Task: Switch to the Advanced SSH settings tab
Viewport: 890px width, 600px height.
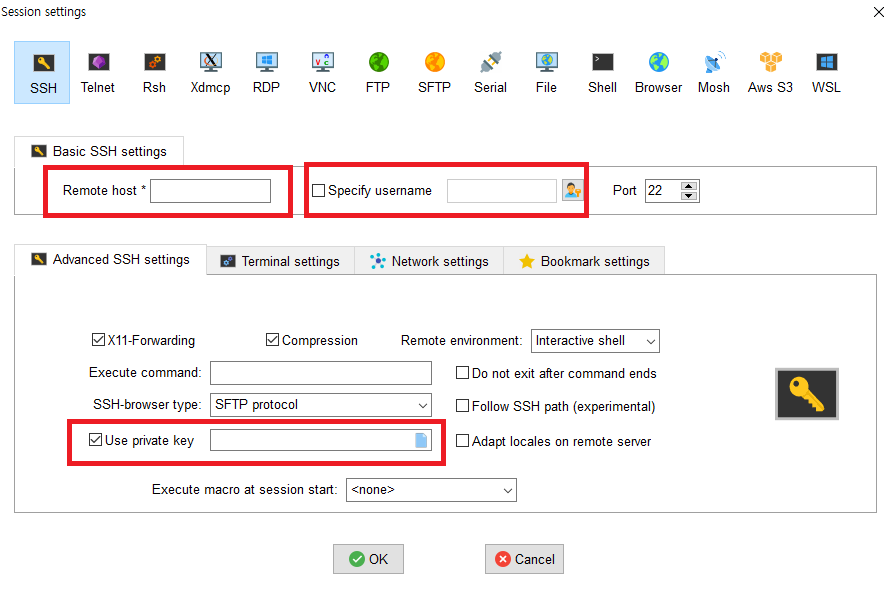Action: pyautogui.click(x=110, y=260)
